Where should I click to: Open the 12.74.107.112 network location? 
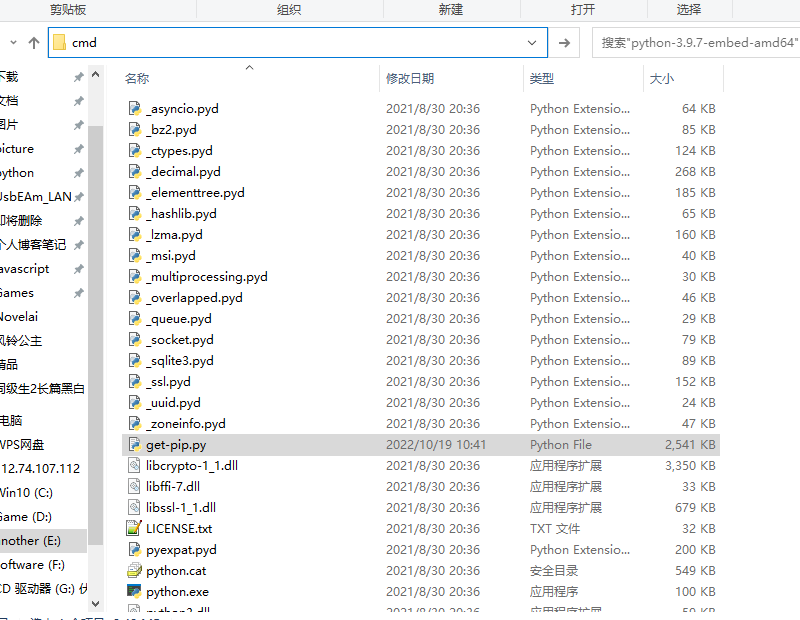pos(41,468)
